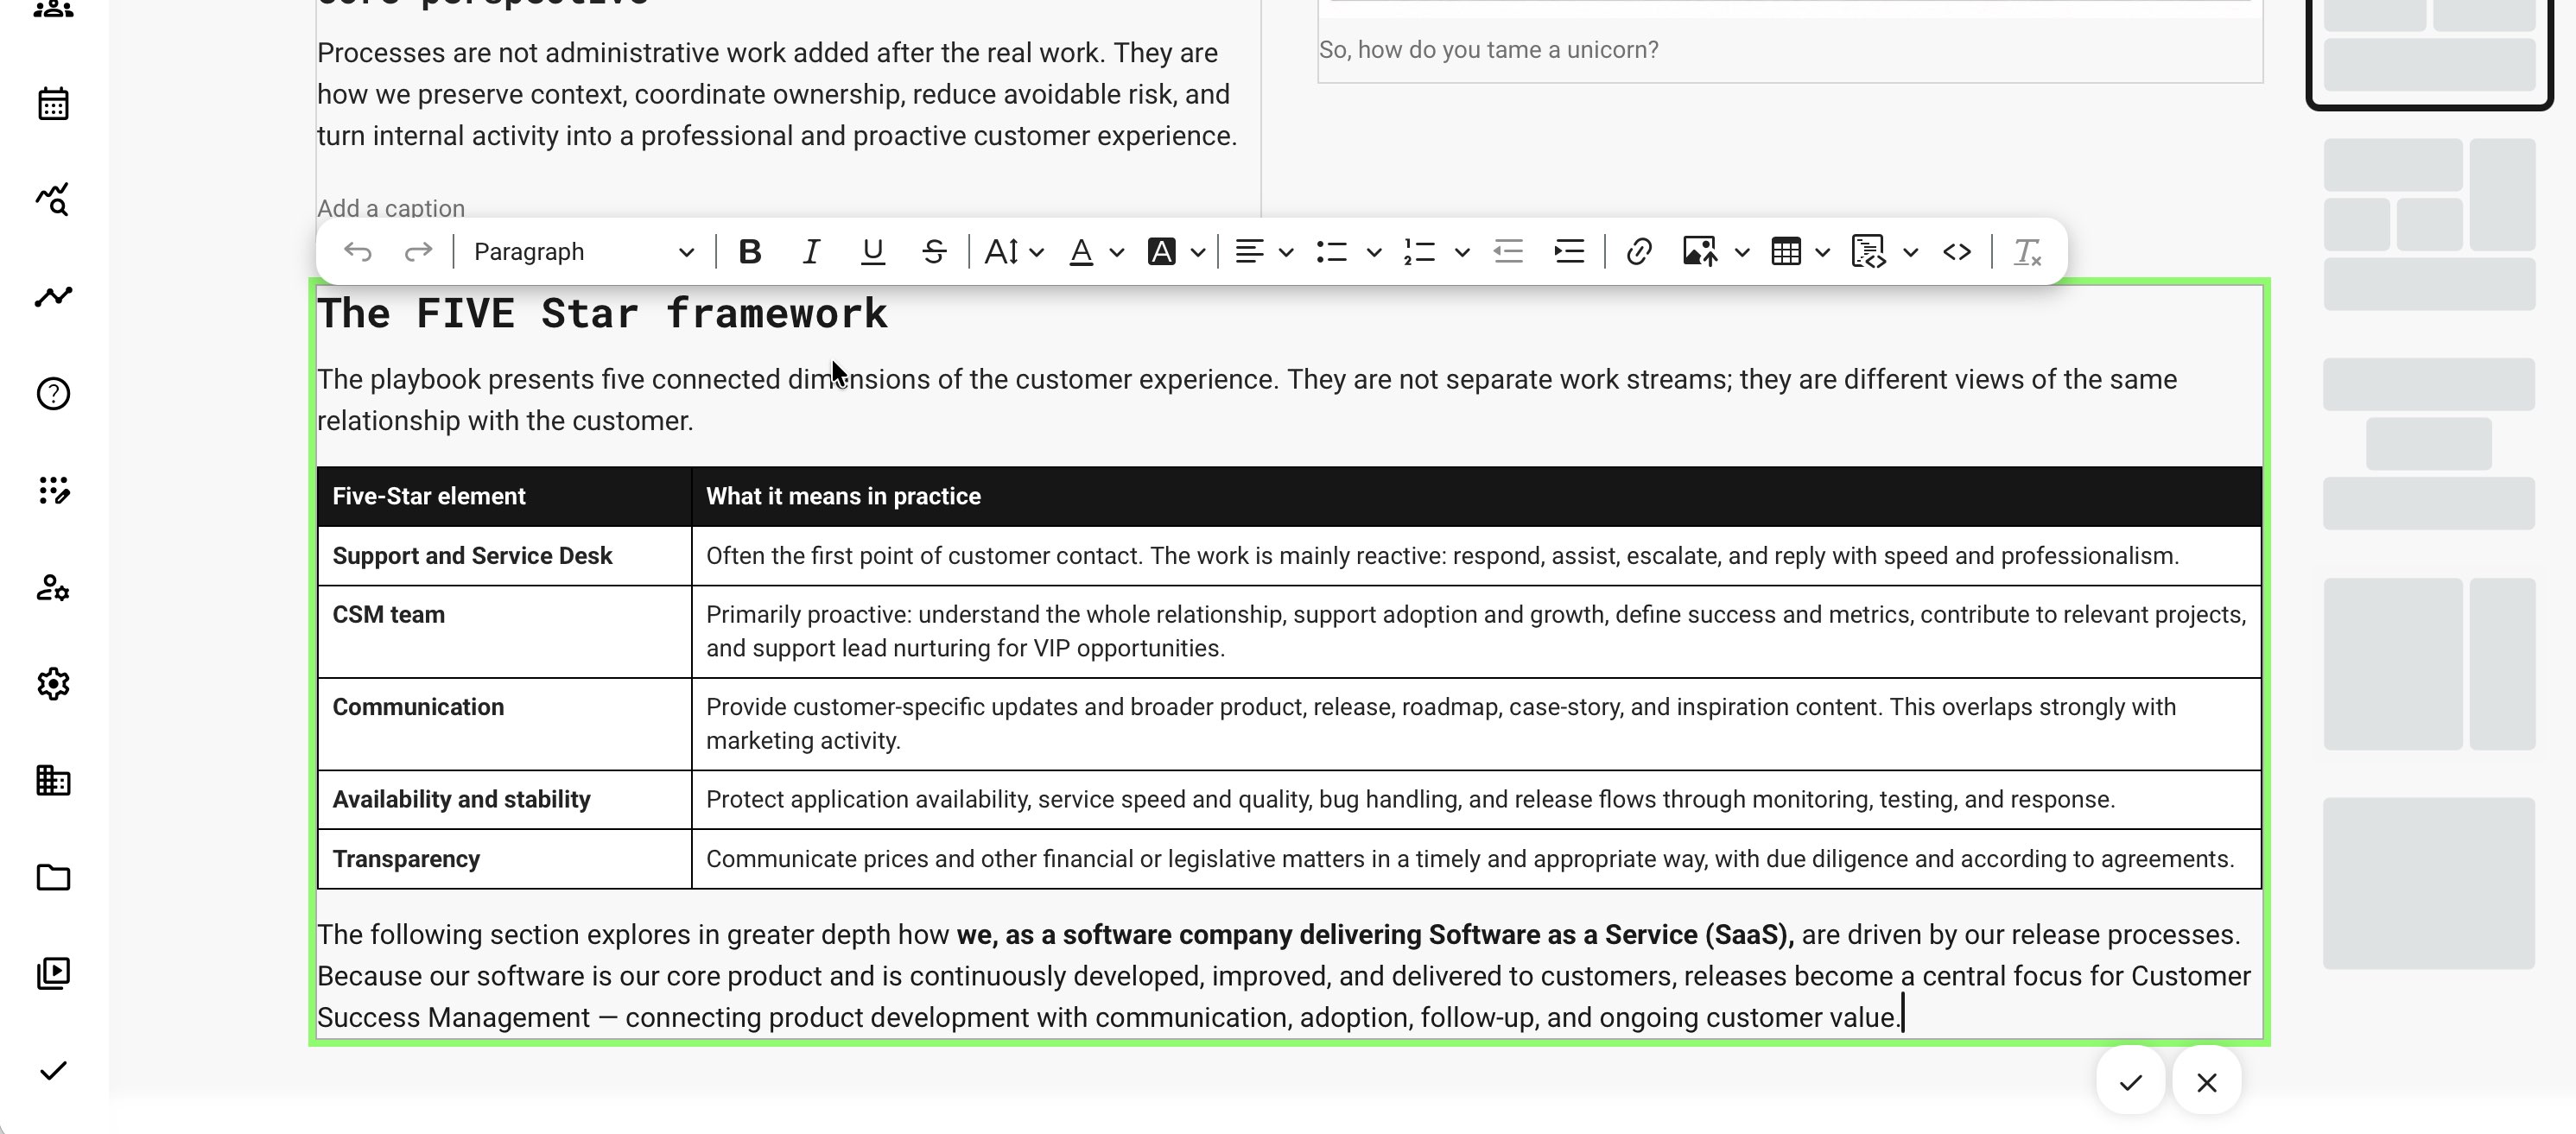Click the insert image icon
This screenshot has width=2576, height=1134.
1700,252
